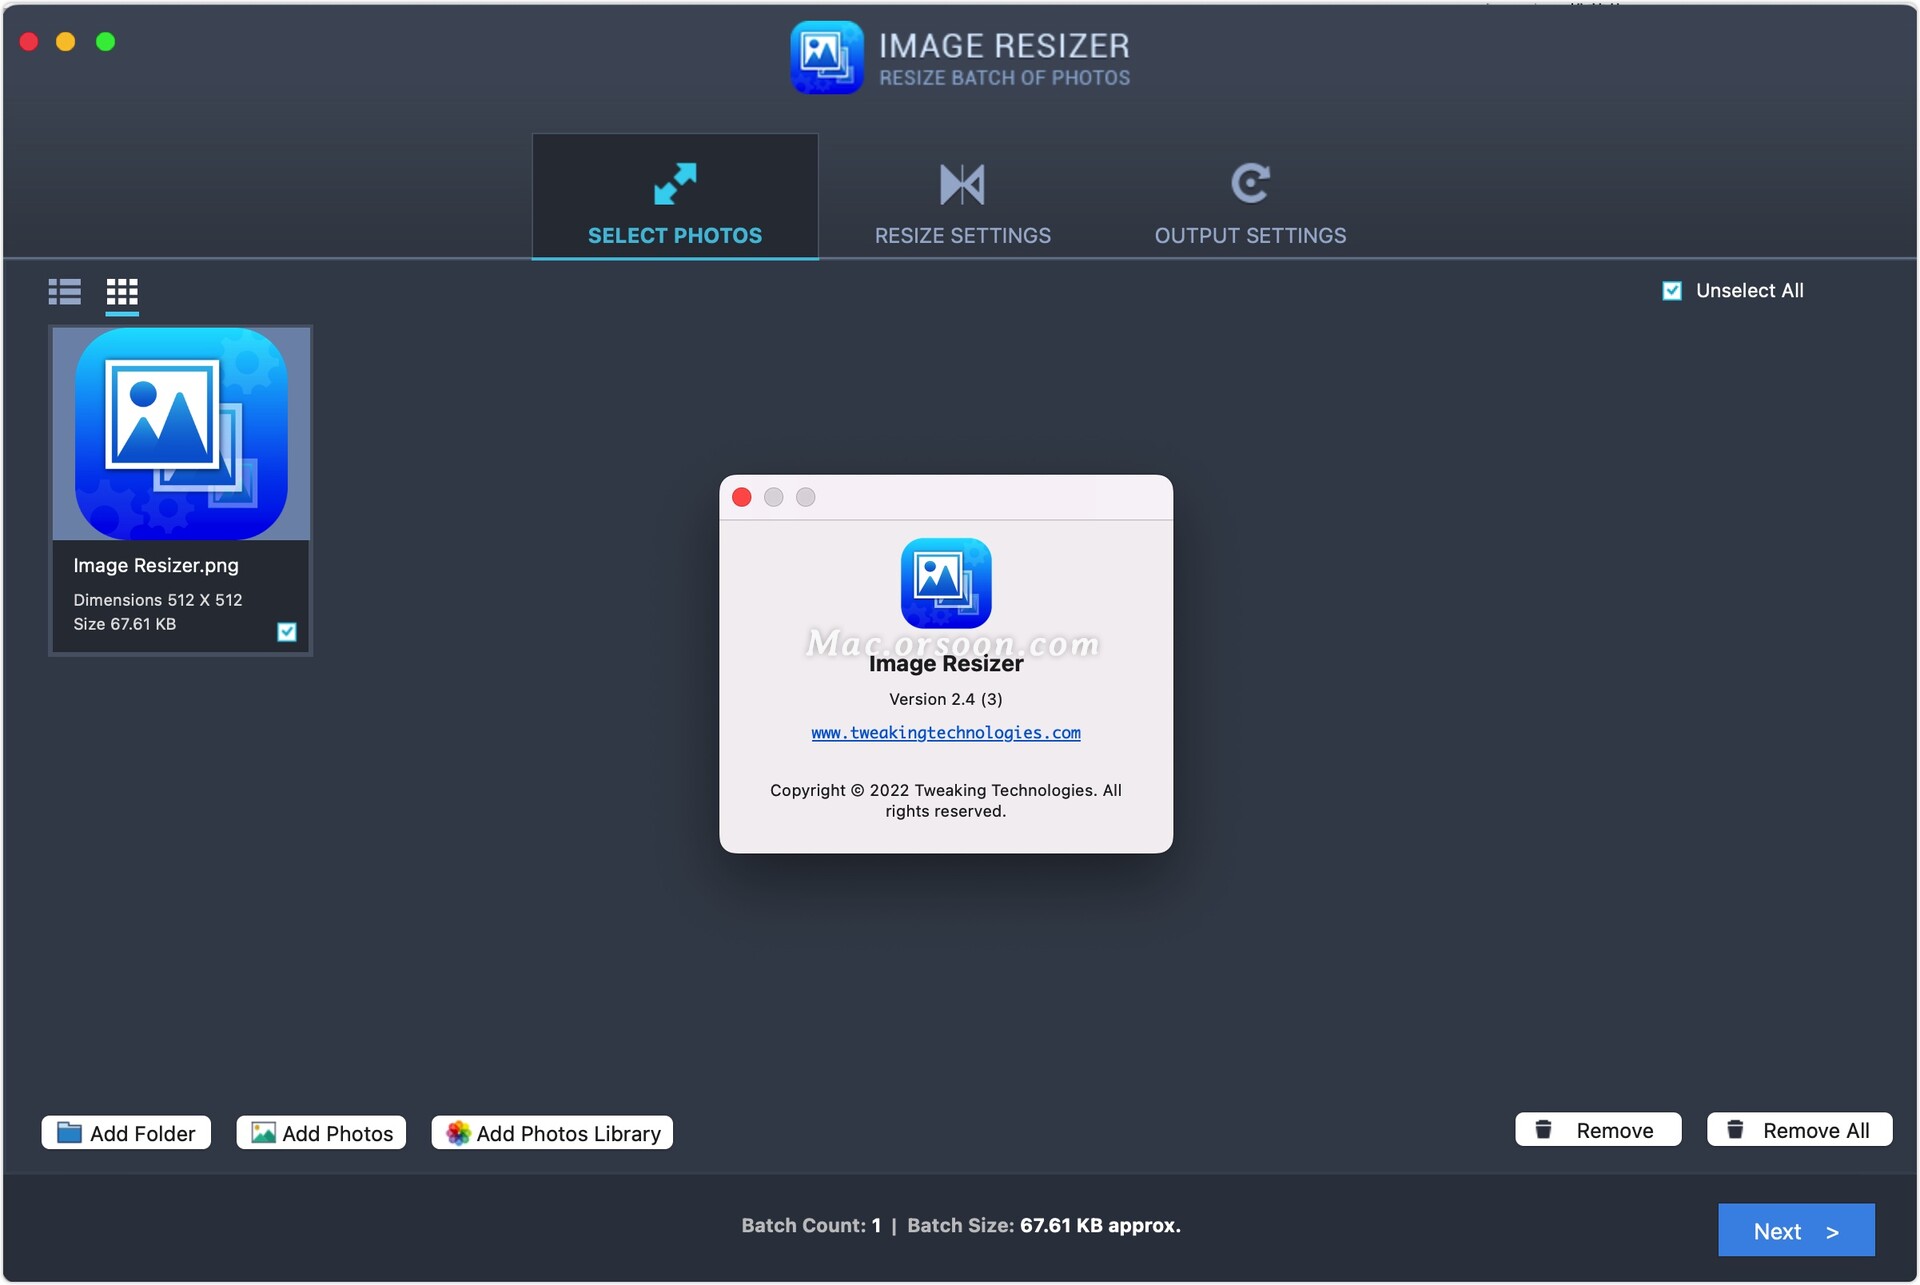Click the Resize Settings mirror icon
1920x1285 pixels.
[962, 184]
